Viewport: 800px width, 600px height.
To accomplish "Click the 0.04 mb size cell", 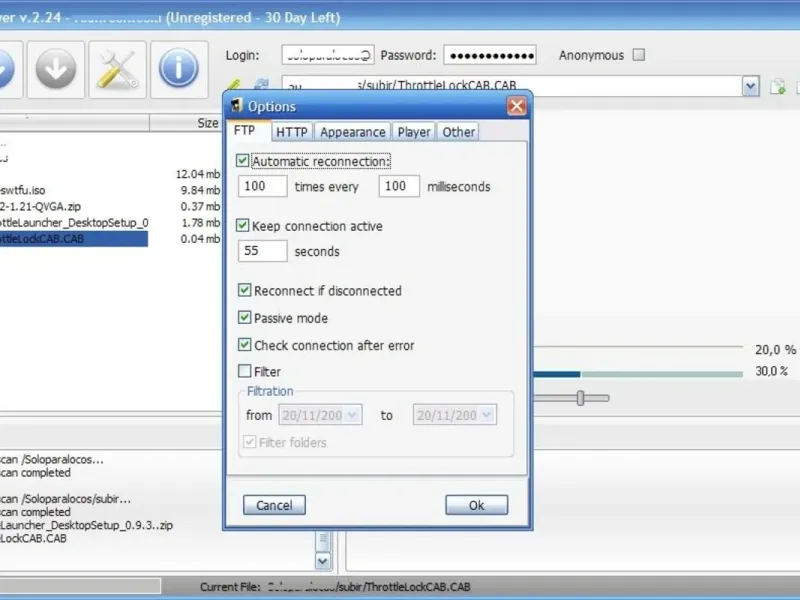I will (200, 239).
